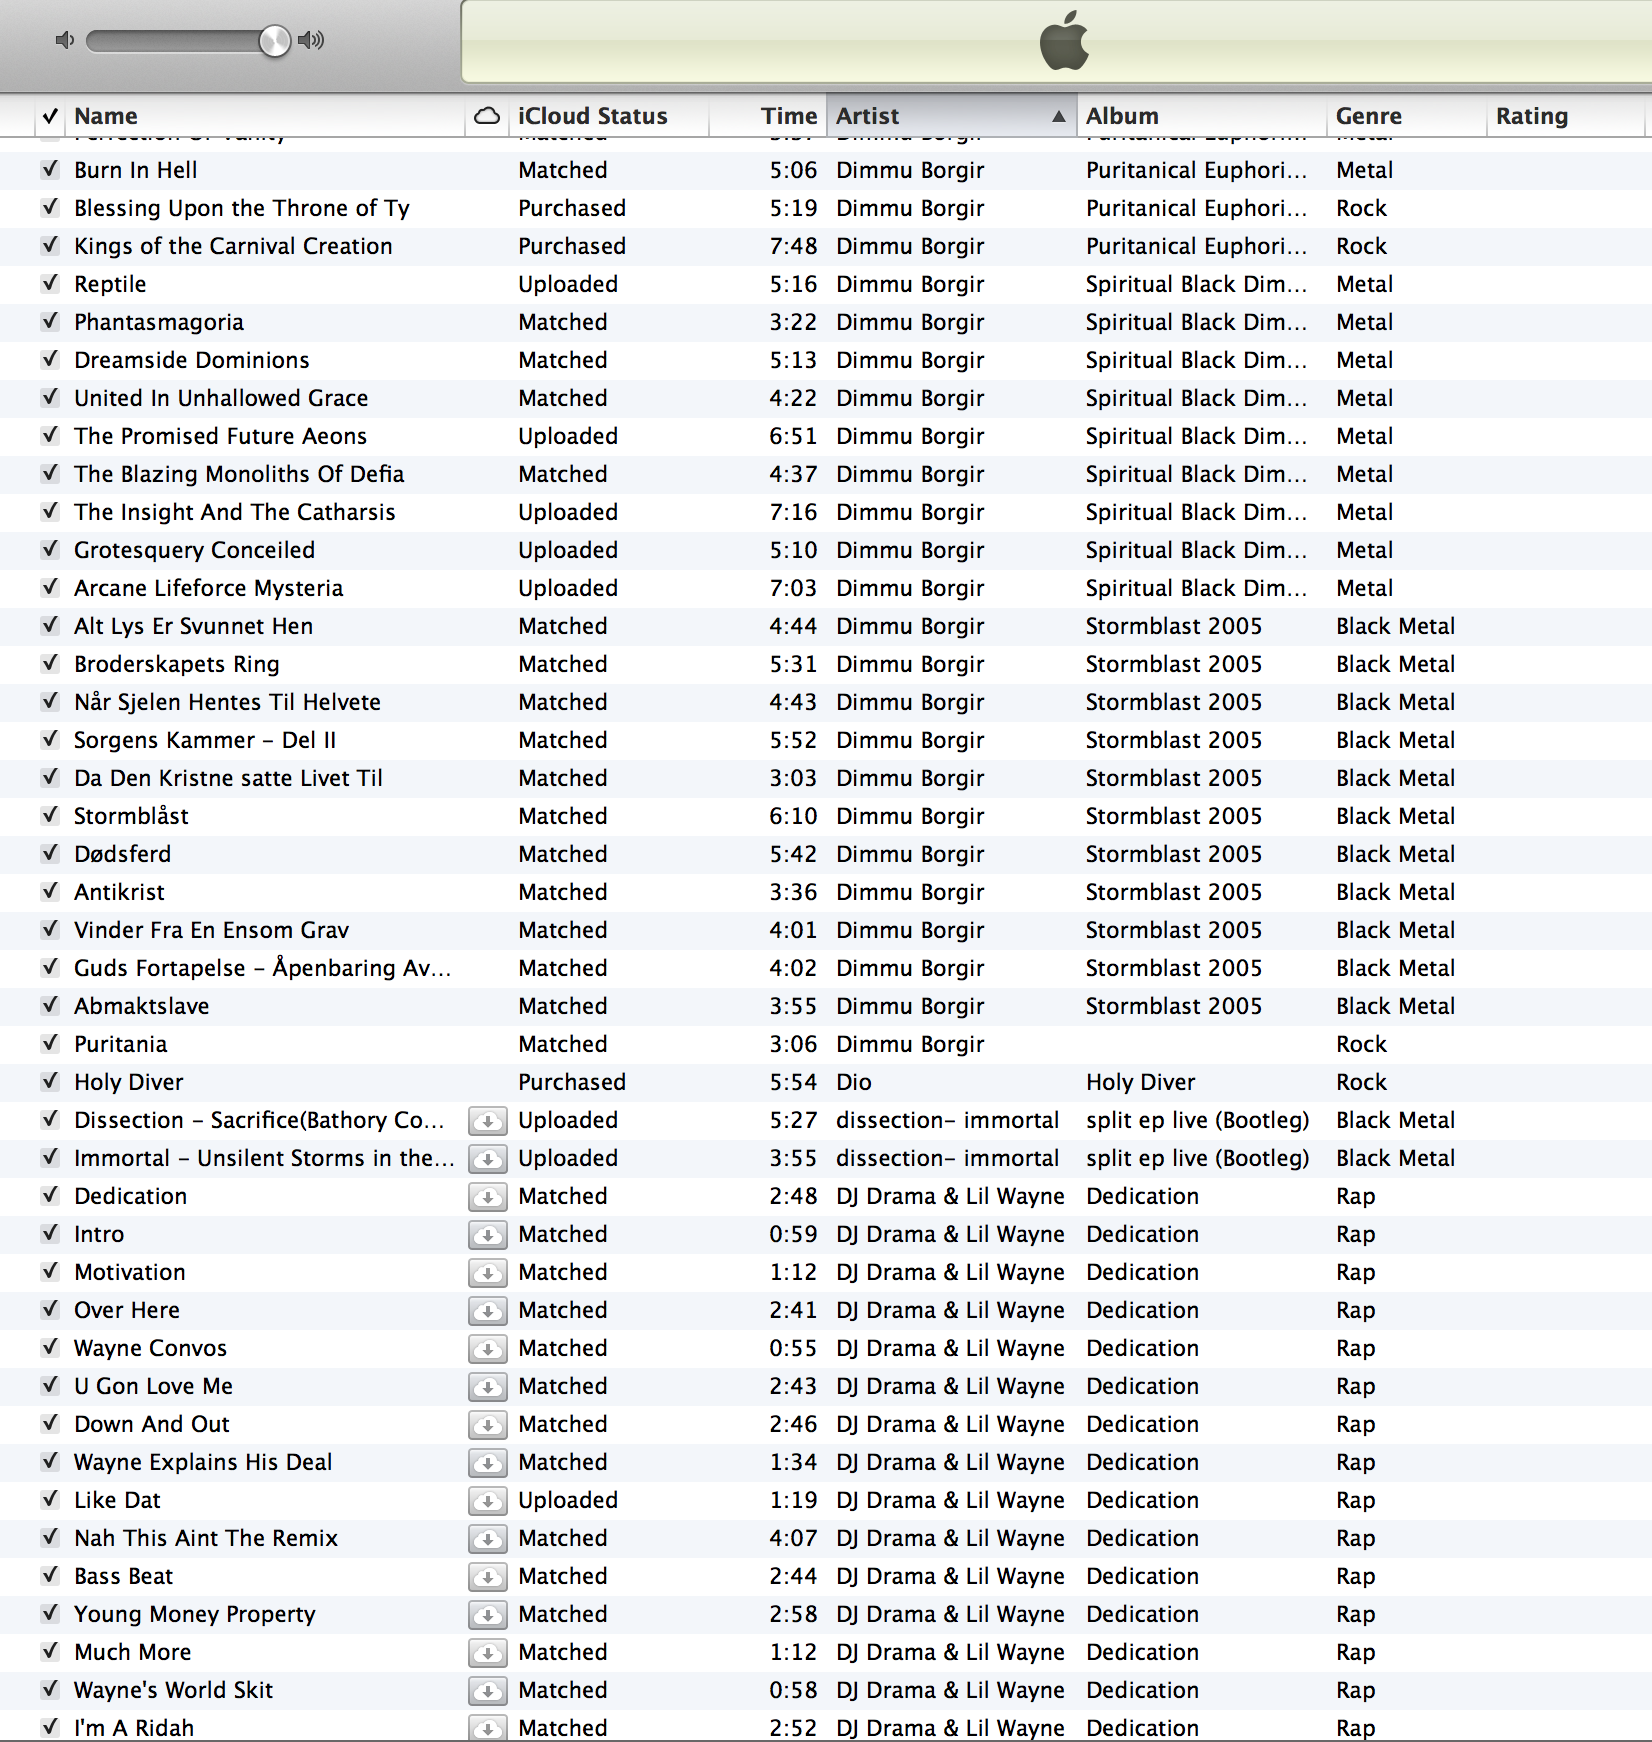Download Wayne Explains His Deal
Screen dimensions: 1652x1742
point(488,1463)
